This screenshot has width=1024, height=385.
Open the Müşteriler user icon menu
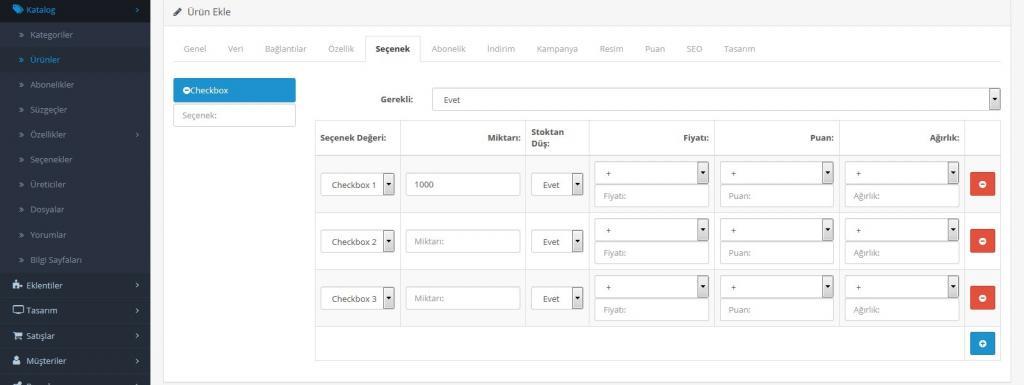tap(18, 360)
